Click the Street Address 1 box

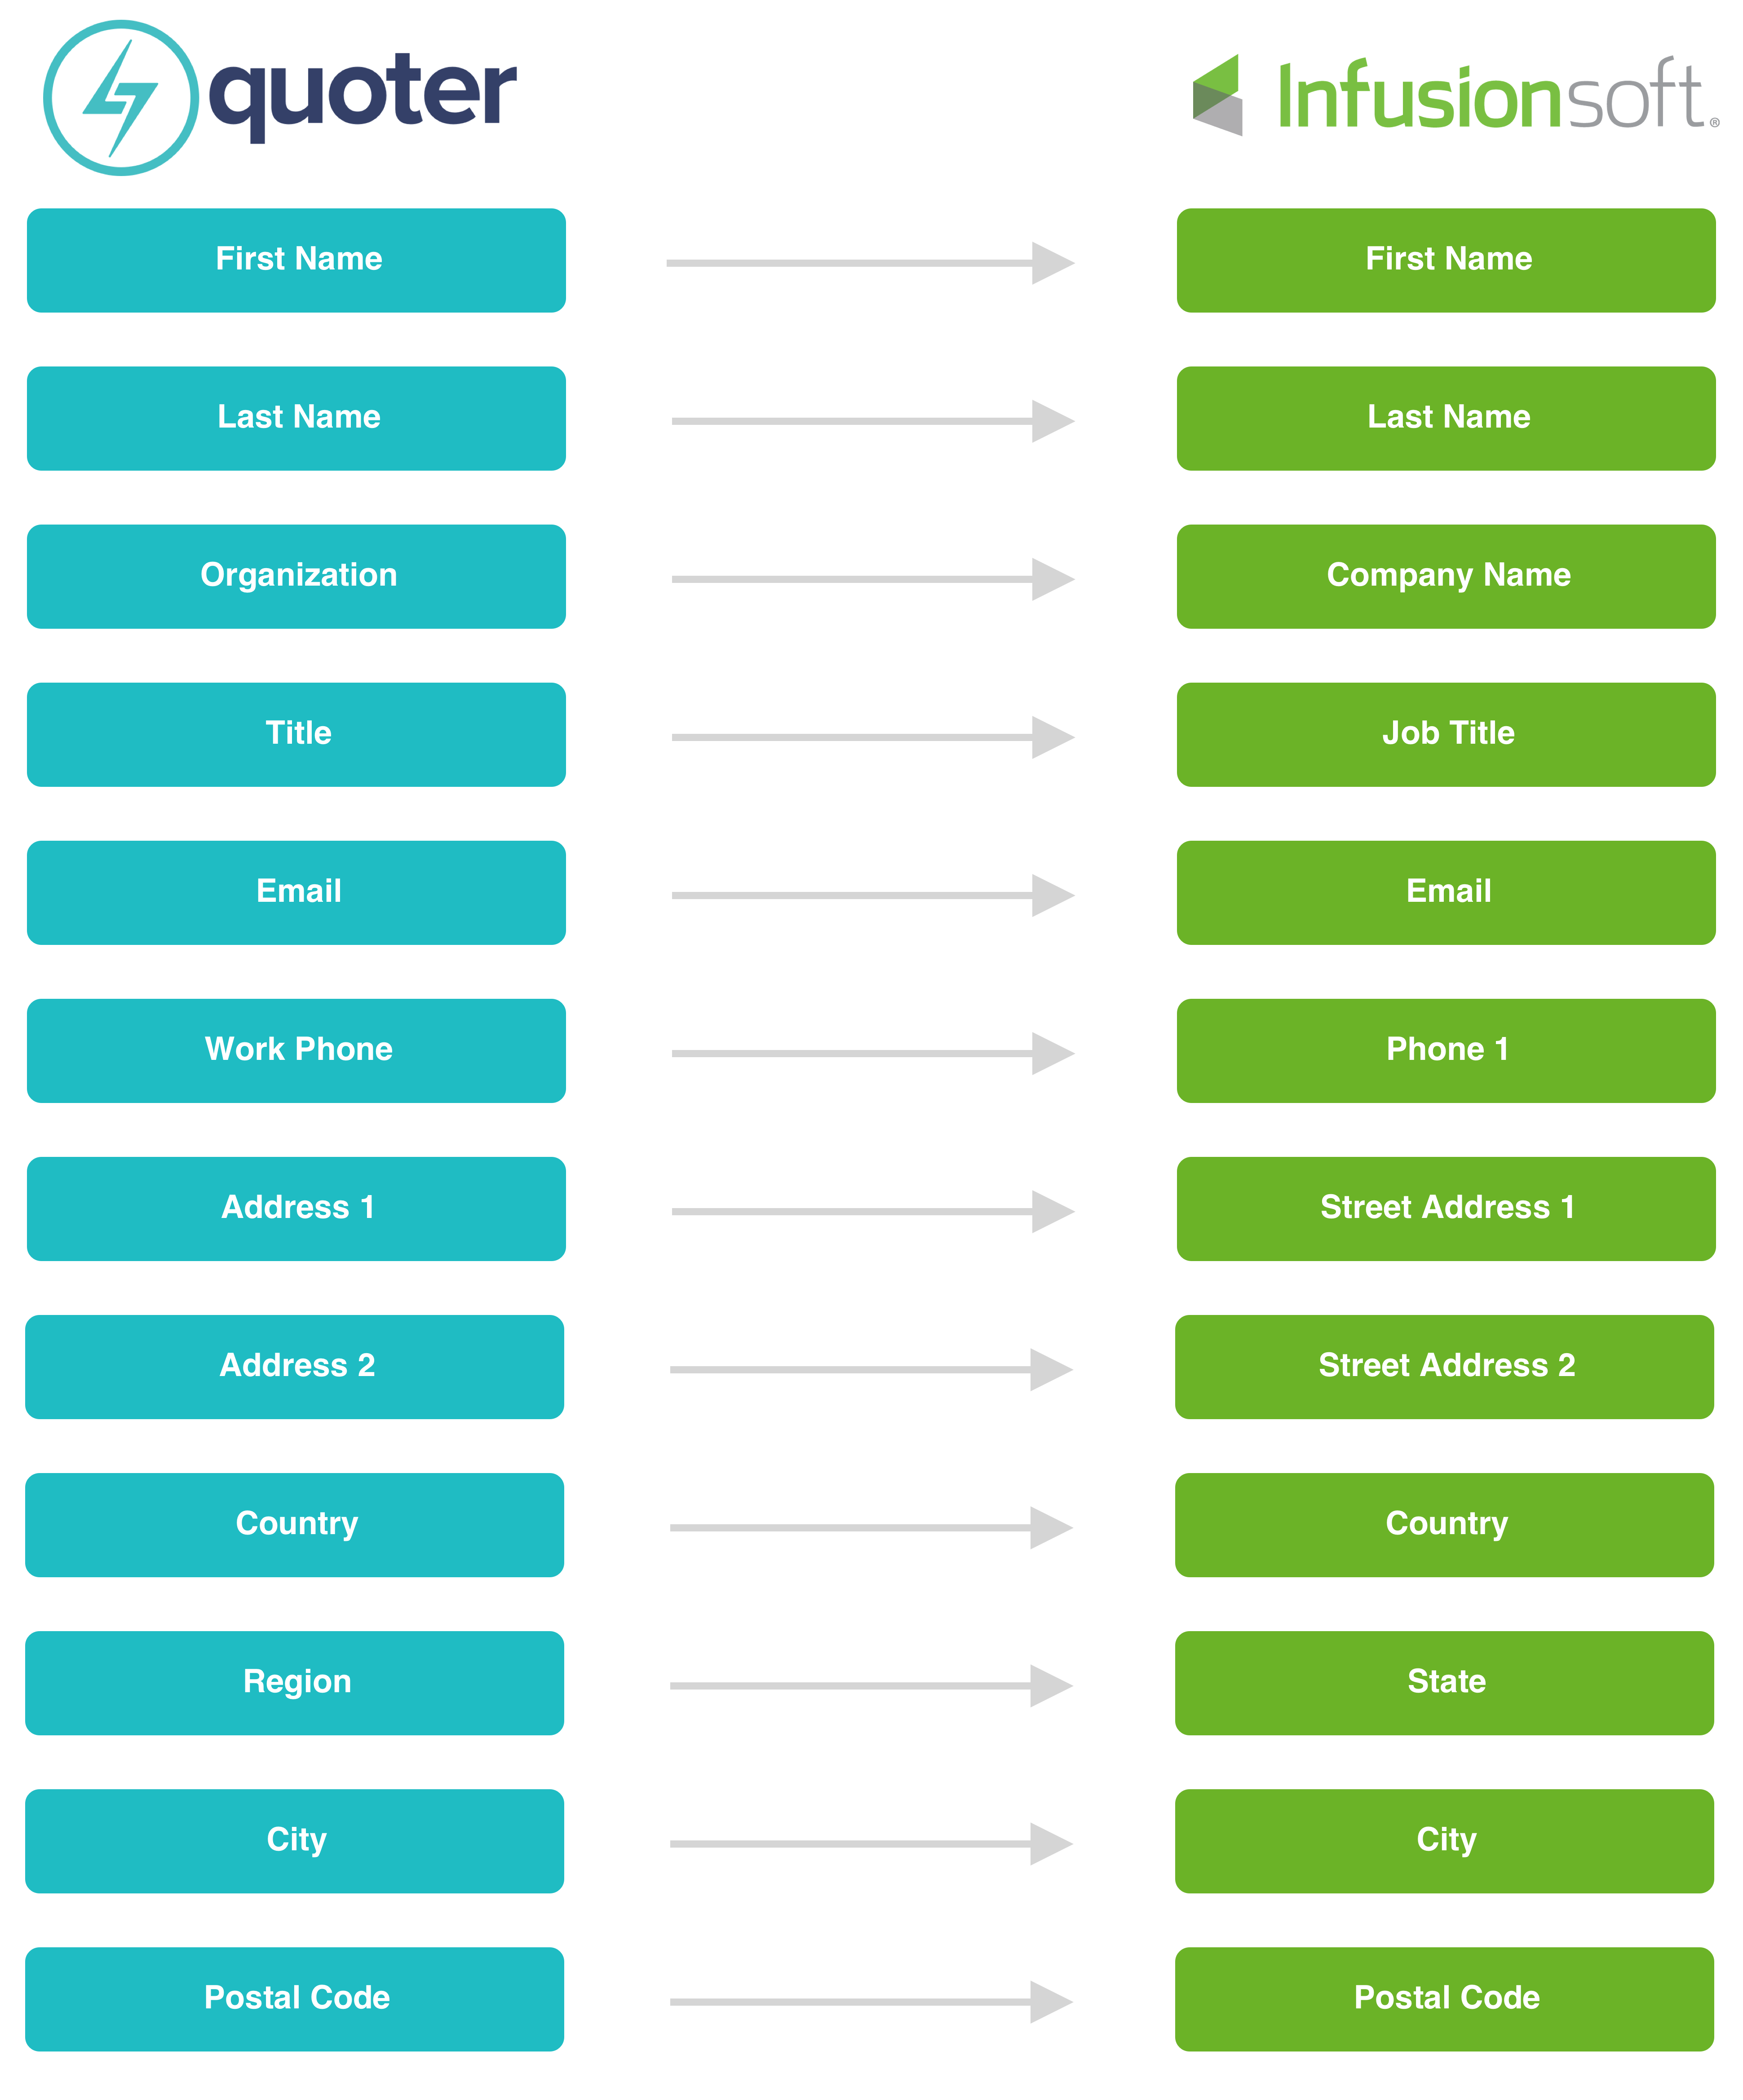pos(1446,1208)
